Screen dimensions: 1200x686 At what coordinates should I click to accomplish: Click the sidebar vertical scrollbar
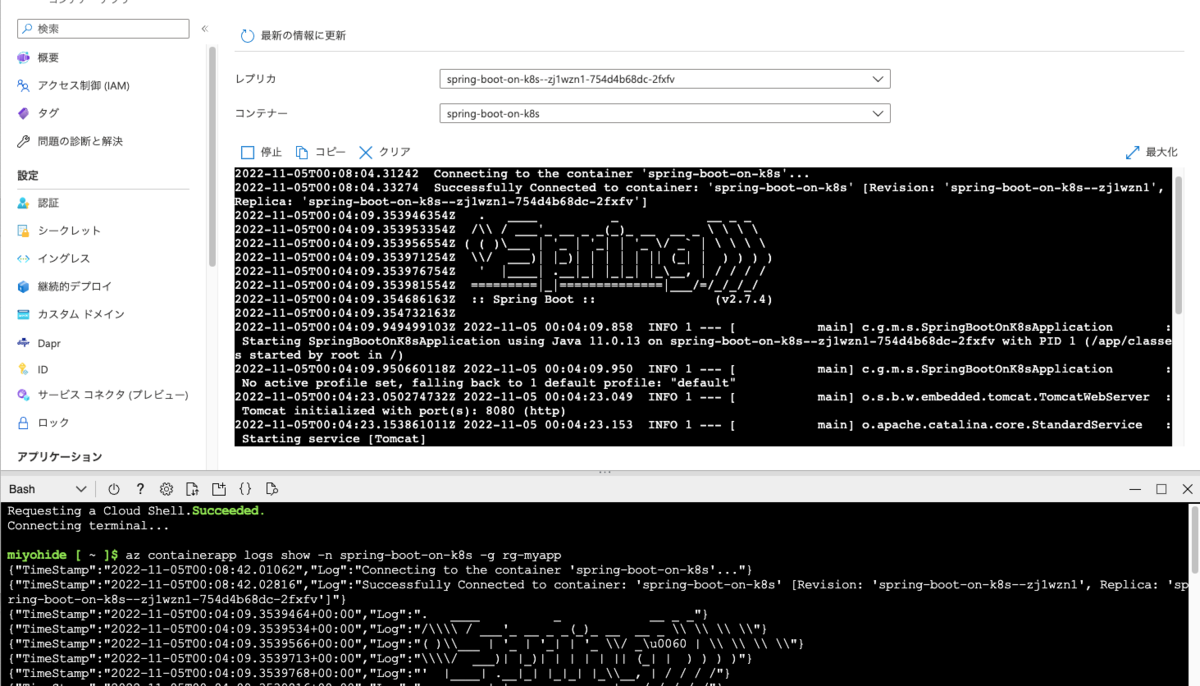point(212,157)
